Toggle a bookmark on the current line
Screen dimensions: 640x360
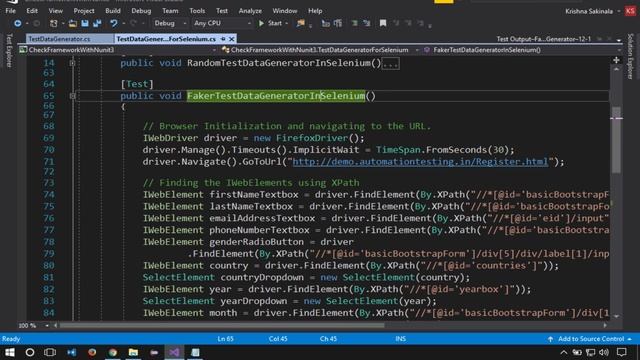383,23
